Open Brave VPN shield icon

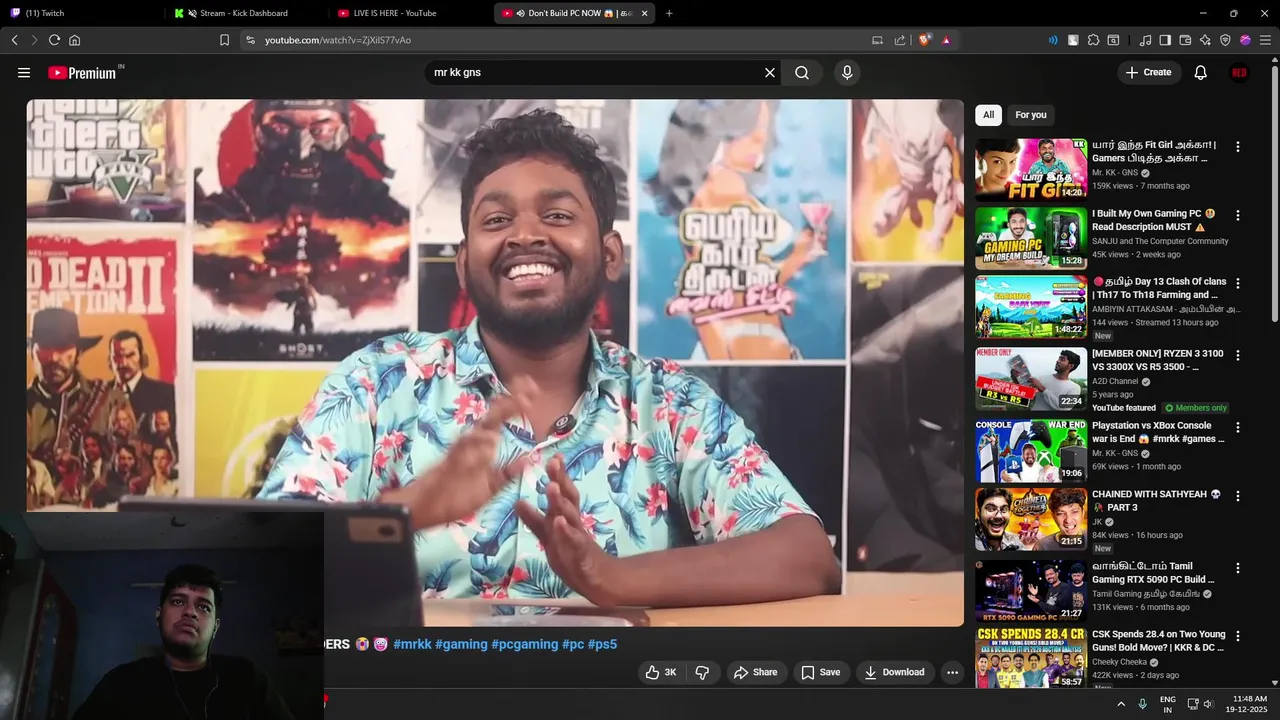click(1225, 40)
